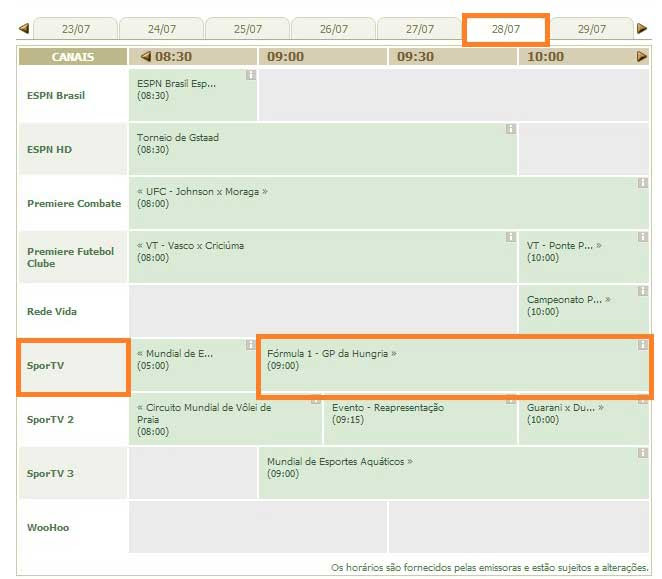Open info icon for Torneio de Gstaad

click(511, 129)
